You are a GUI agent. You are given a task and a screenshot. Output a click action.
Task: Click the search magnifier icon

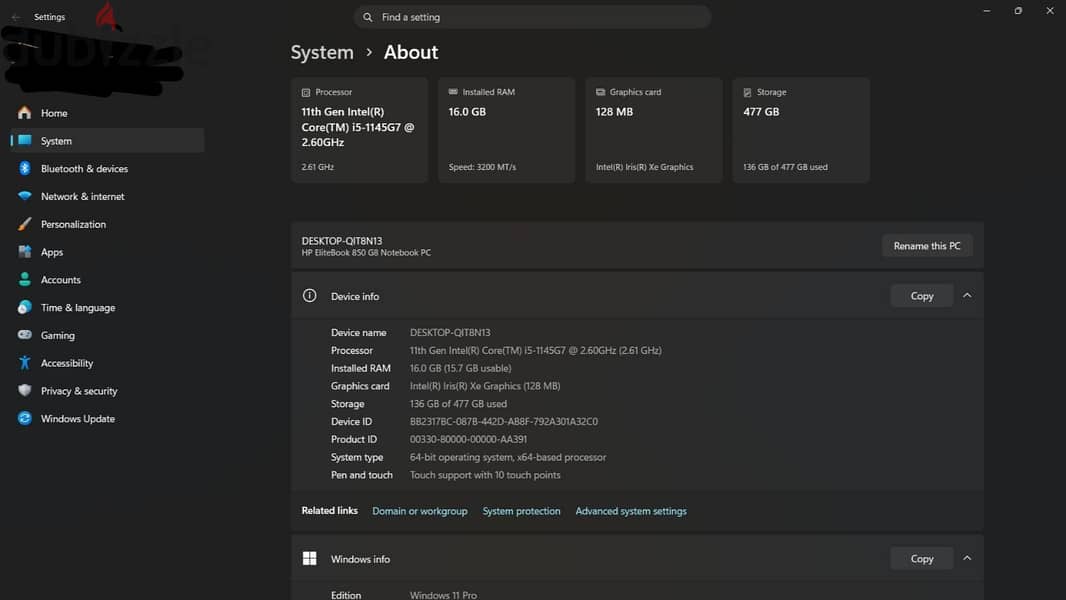[367, 17]
